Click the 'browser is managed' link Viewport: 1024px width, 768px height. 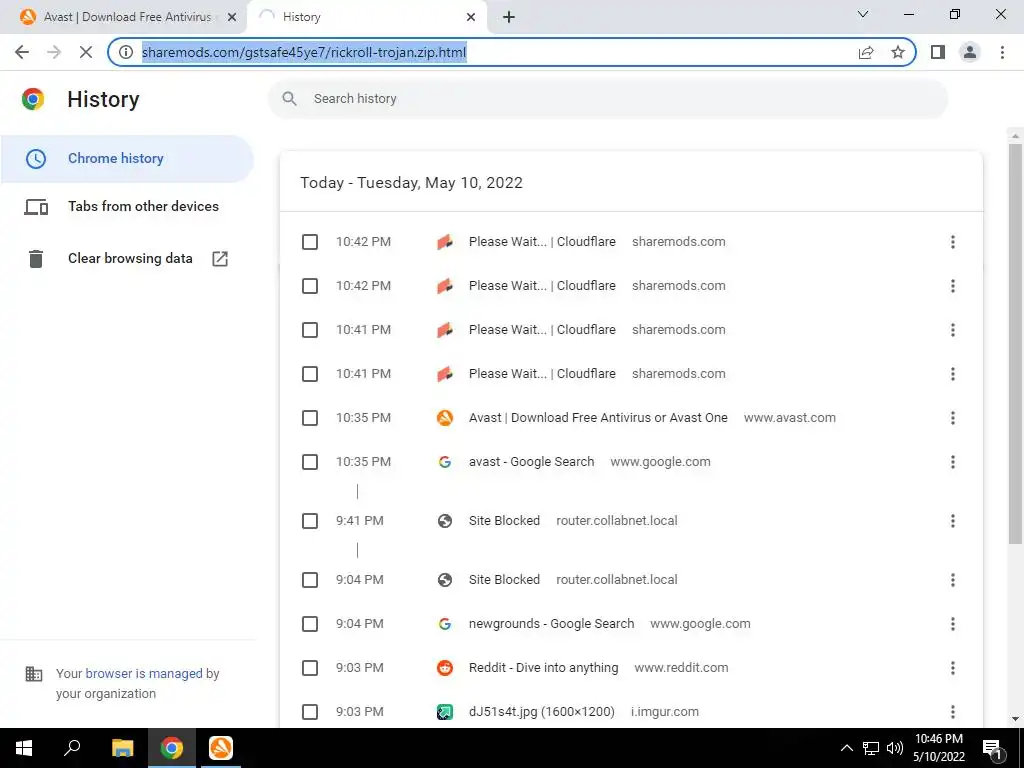point(144,673)
